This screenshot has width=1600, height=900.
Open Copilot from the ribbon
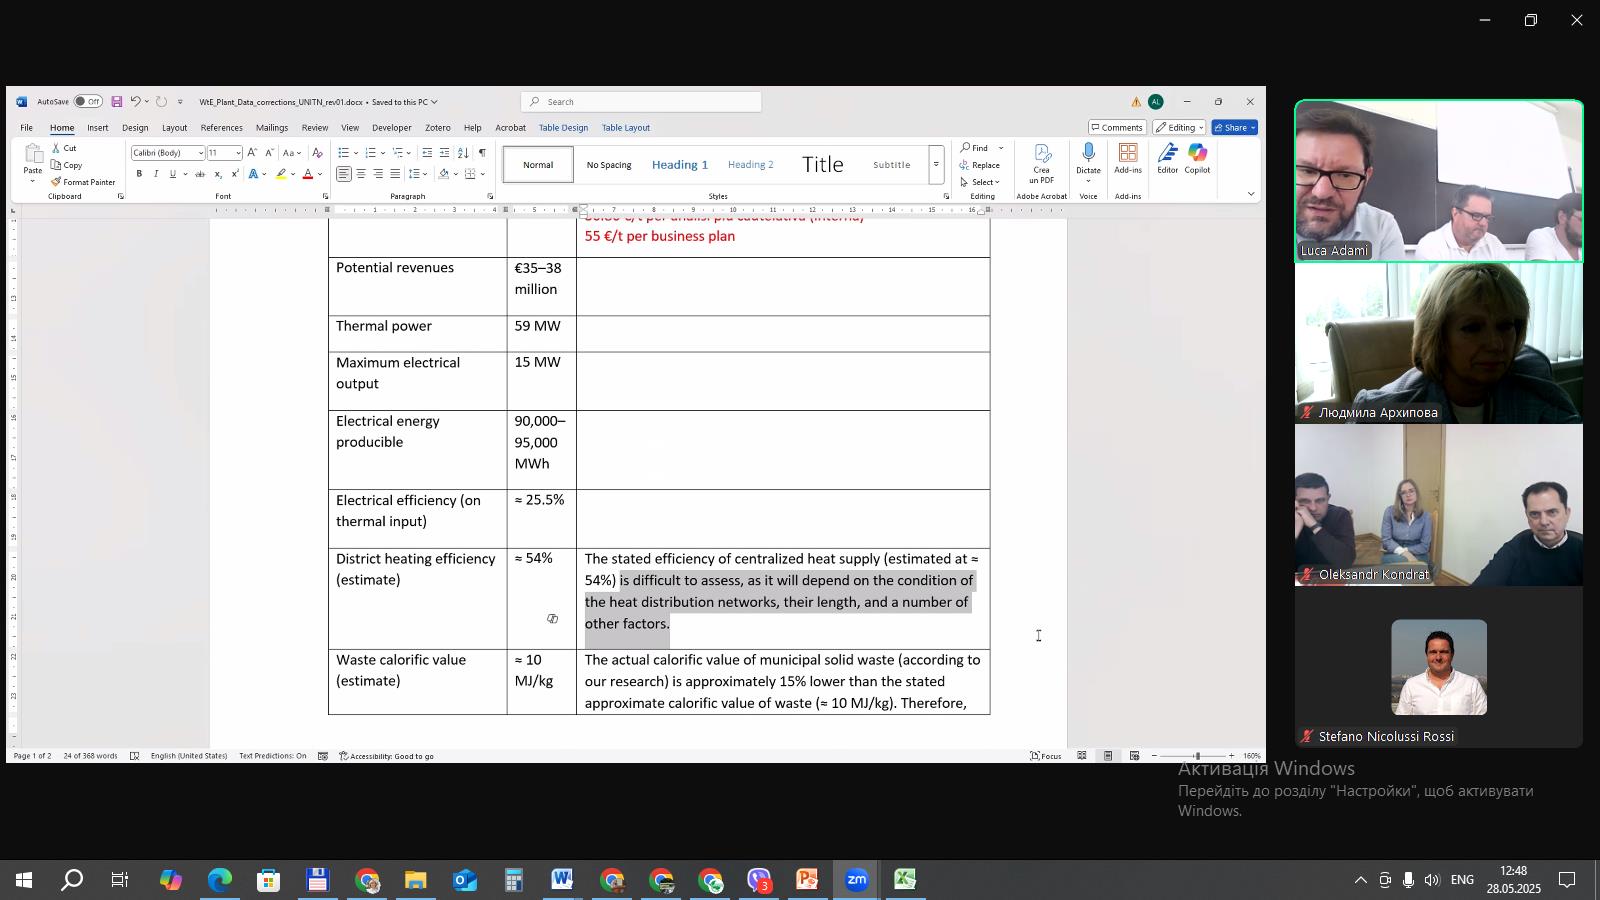click(1197, 158)
